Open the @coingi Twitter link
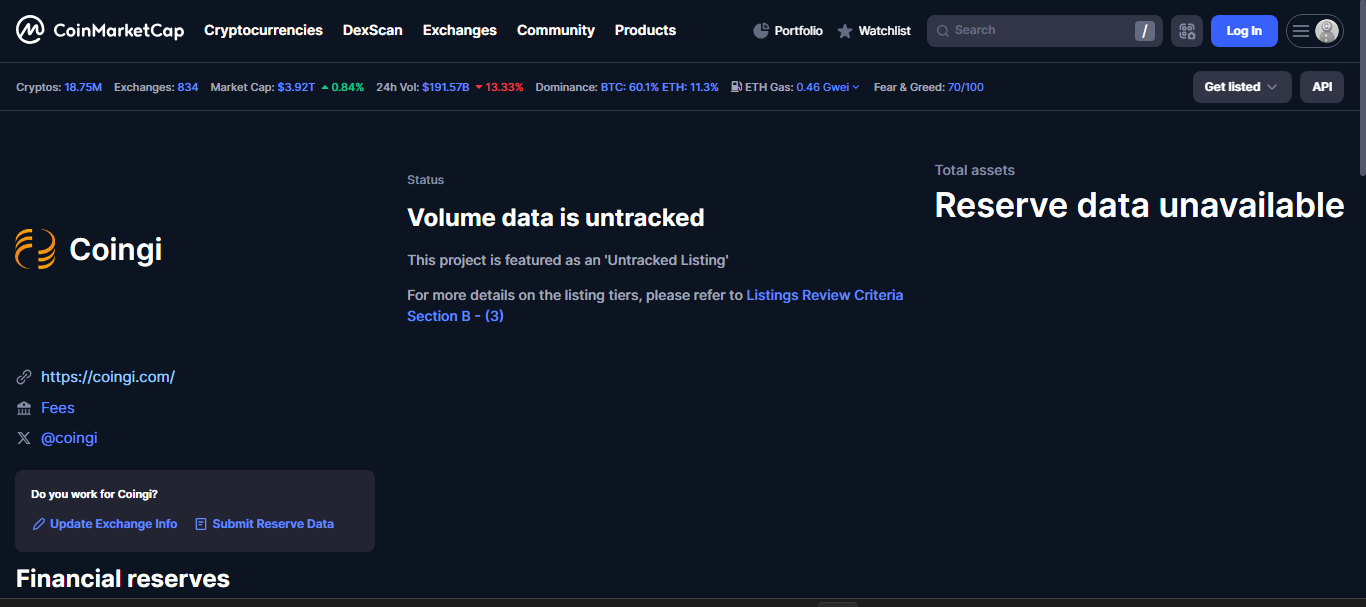 (69, 438)
